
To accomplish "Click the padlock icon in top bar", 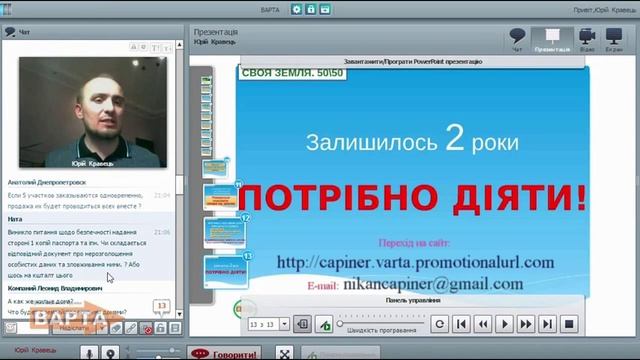I will click(x=311, y=9).
